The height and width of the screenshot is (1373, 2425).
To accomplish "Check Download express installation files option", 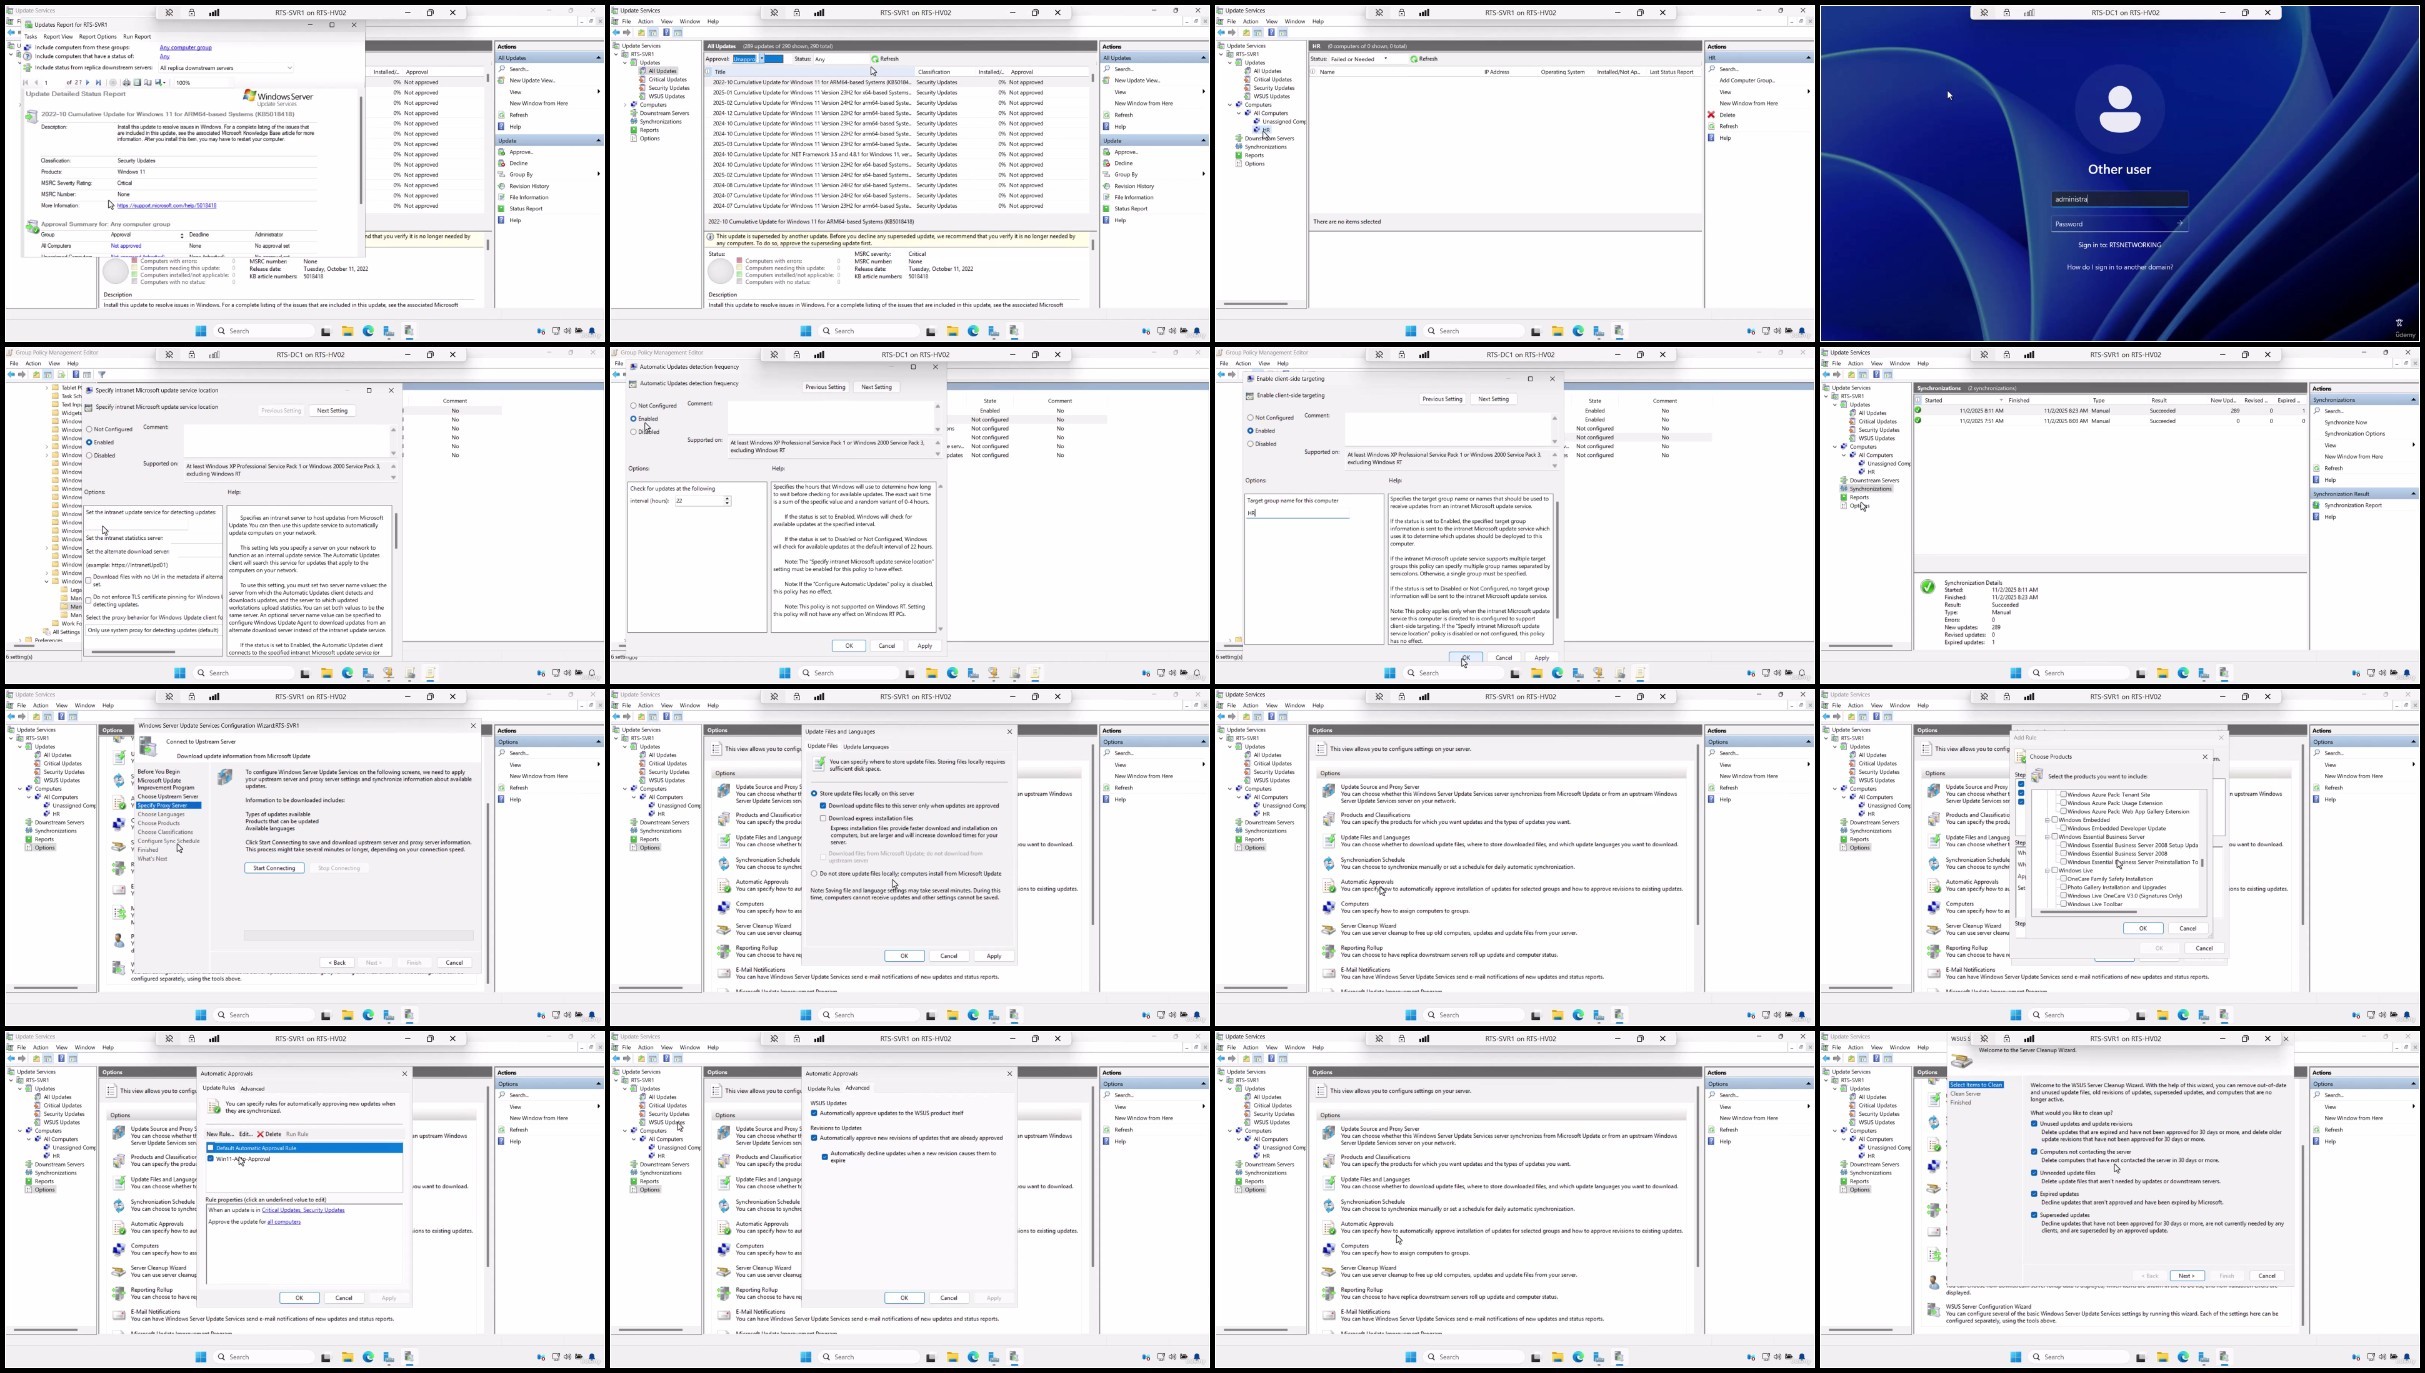I will pyautogui.click(x=823, y=818).
